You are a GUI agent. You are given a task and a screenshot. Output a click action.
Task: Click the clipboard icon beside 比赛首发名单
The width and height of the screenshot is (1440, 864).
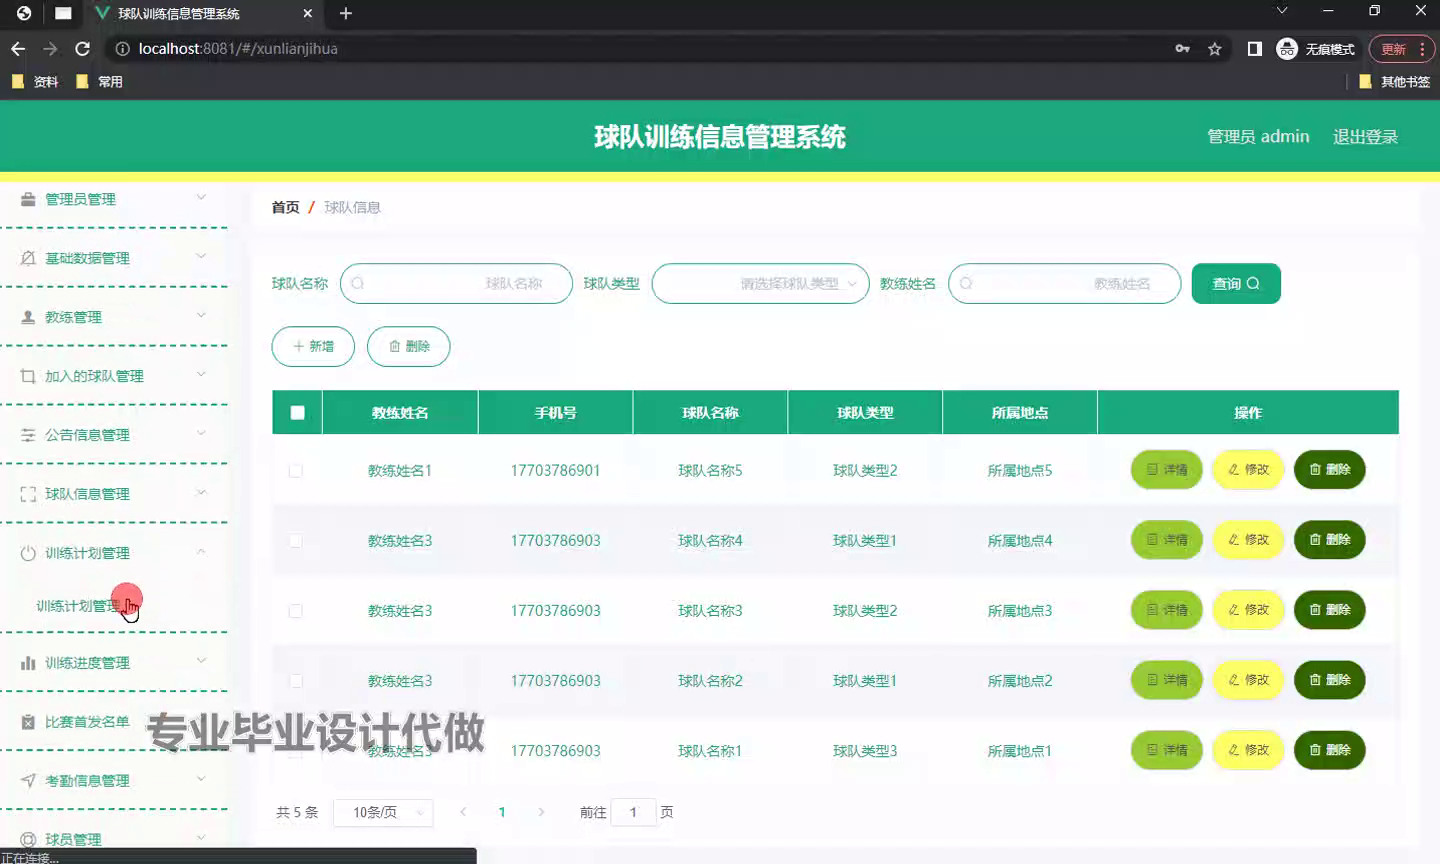pyautogui.click(x=28, y=722)
